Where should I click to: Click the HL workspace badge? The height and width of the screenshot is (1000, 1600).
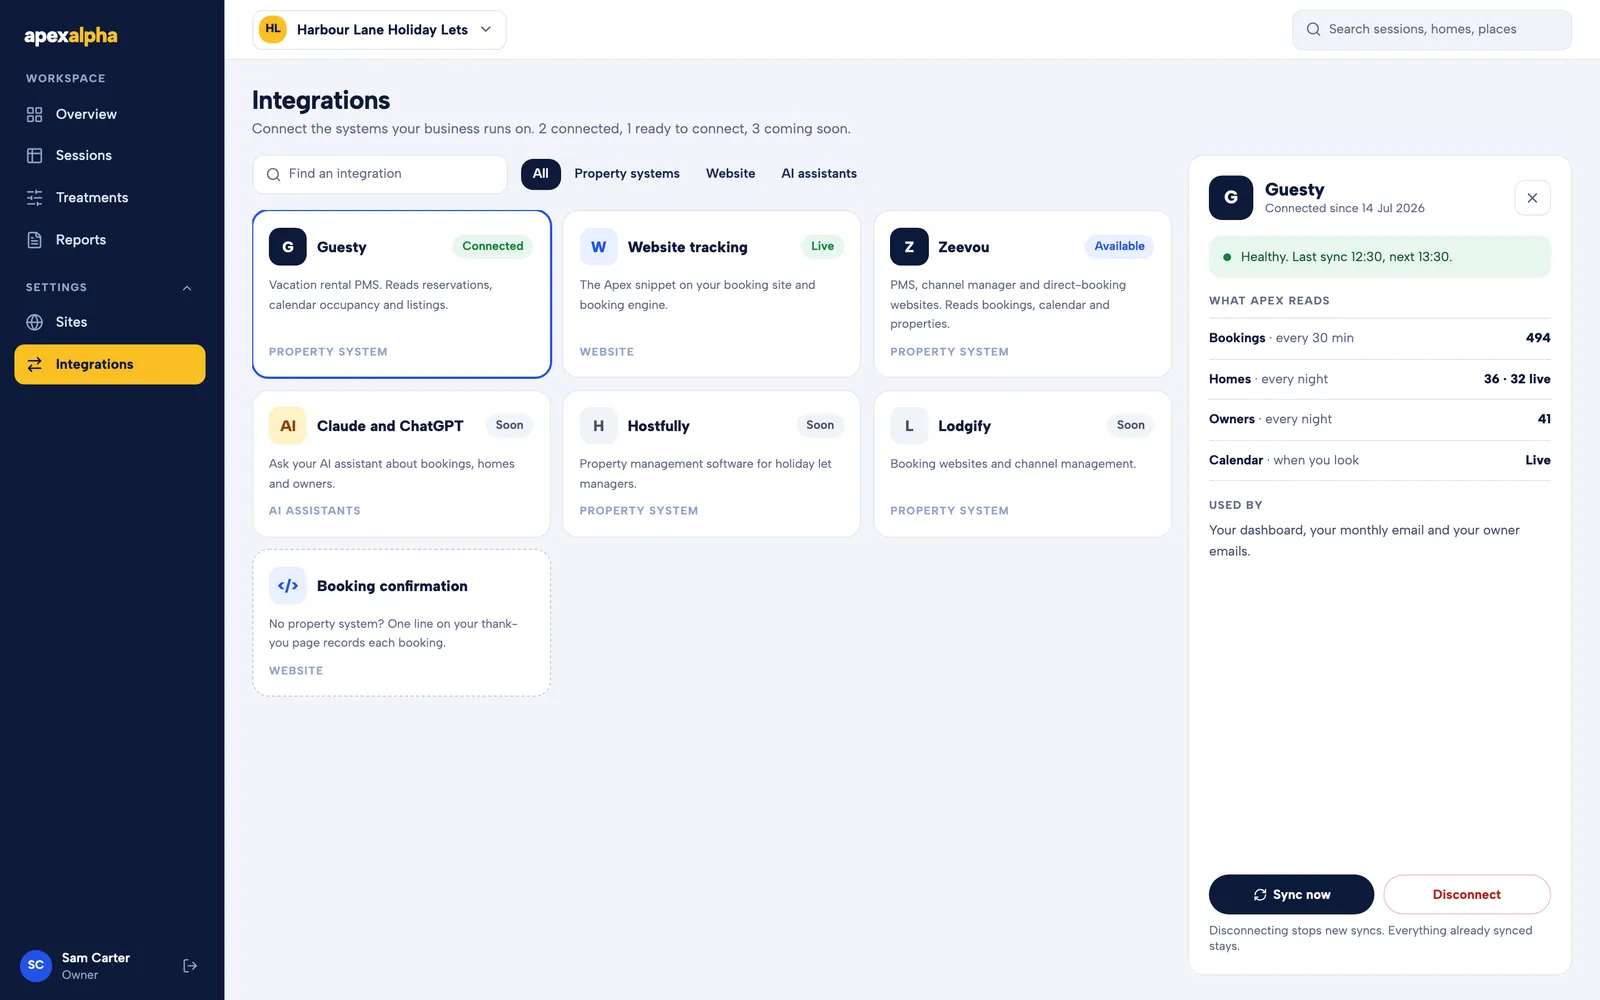[273, 29]
